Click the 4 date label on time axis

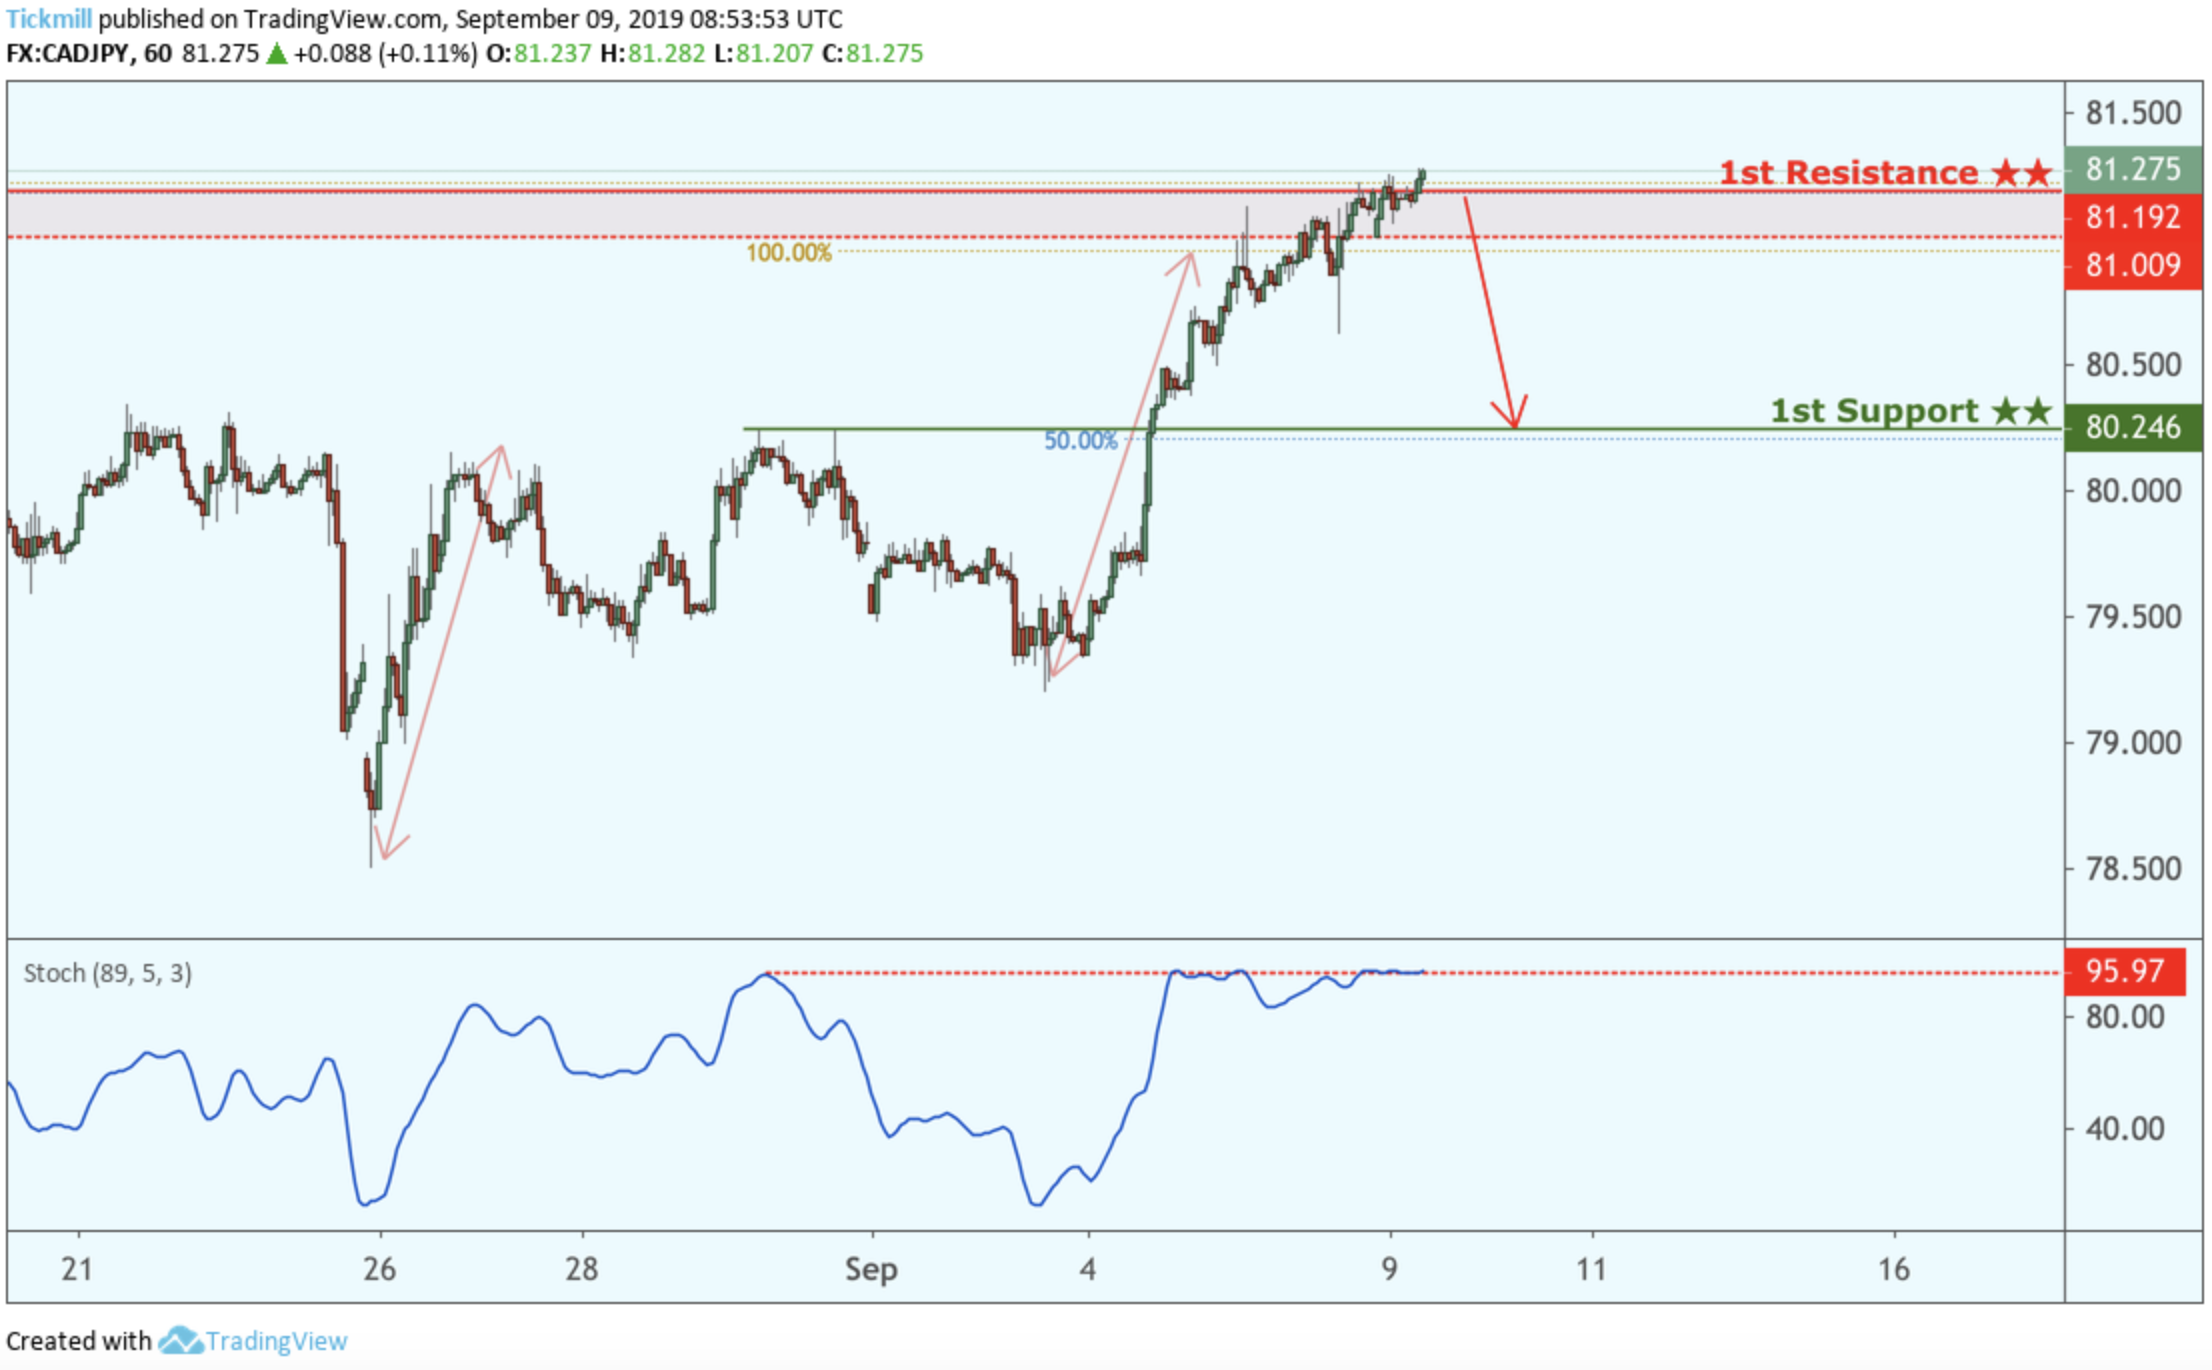click(x=1088, y=1269)
